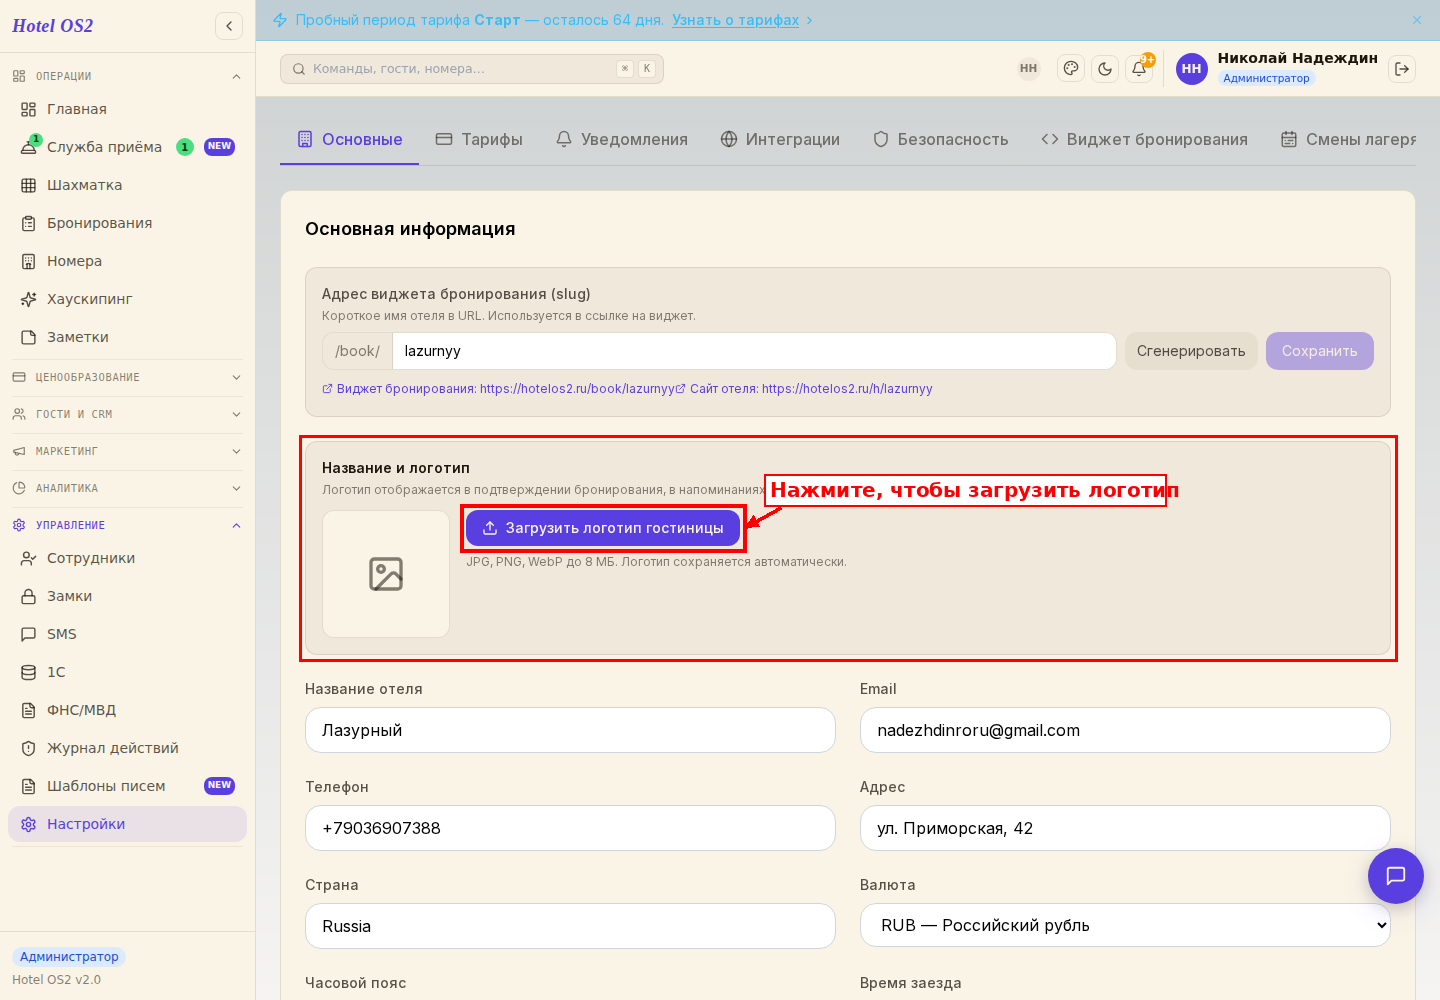
Task: Switch to the Основные tab
Action: pyautogui.click(x=350, y=139)
